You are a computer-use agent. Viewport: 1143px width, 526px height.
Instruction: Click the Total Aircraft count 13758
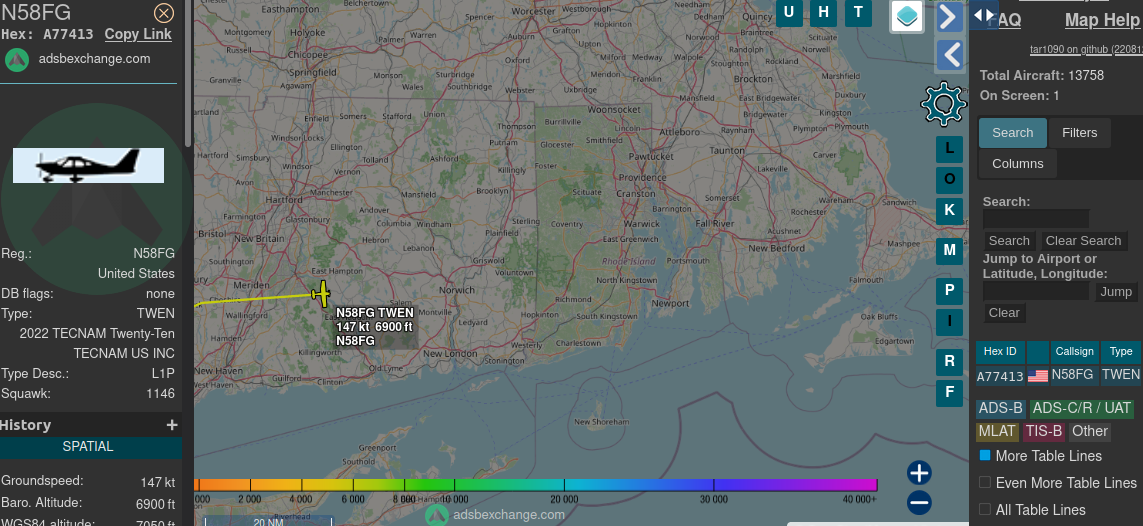(1085, 76)
